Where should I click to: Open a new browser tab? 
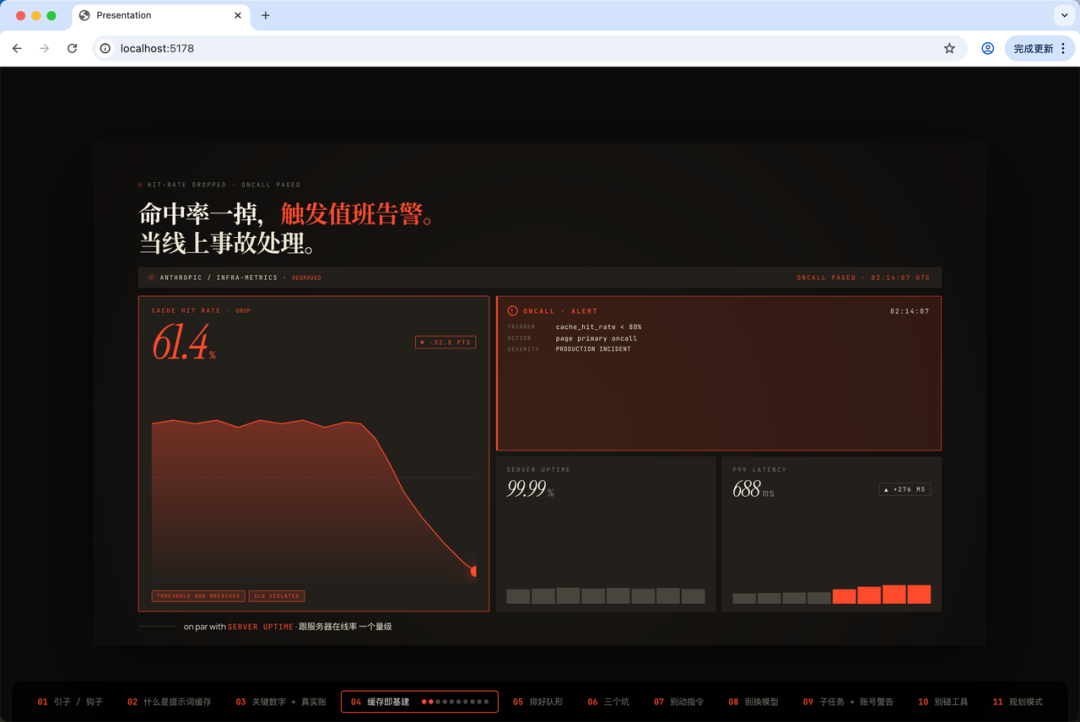[265, 15]
